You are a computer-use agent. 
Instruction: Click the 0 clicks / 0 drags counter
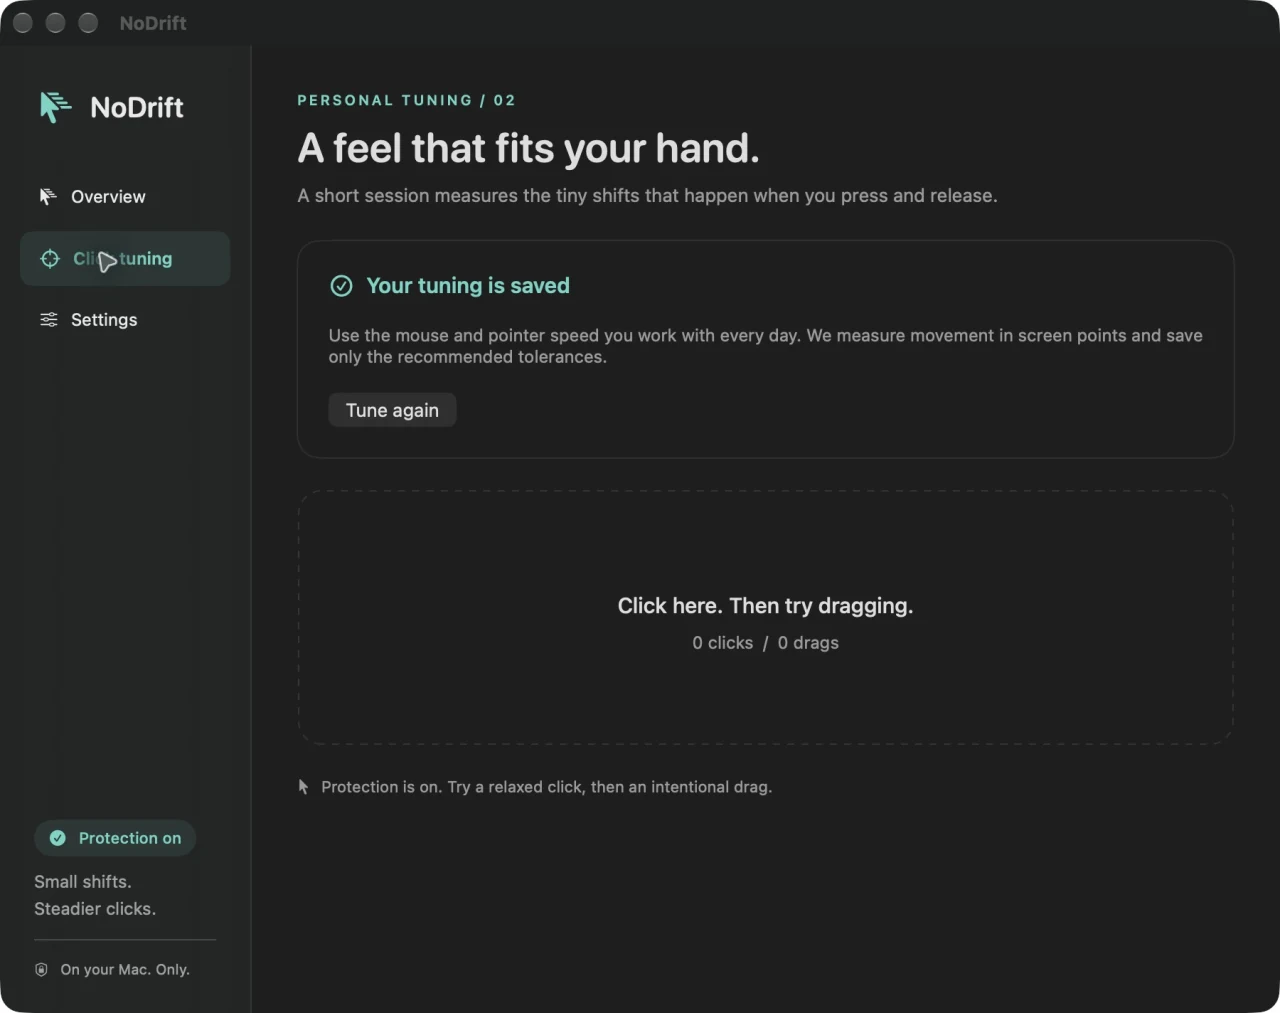click(x=765, y=643)
